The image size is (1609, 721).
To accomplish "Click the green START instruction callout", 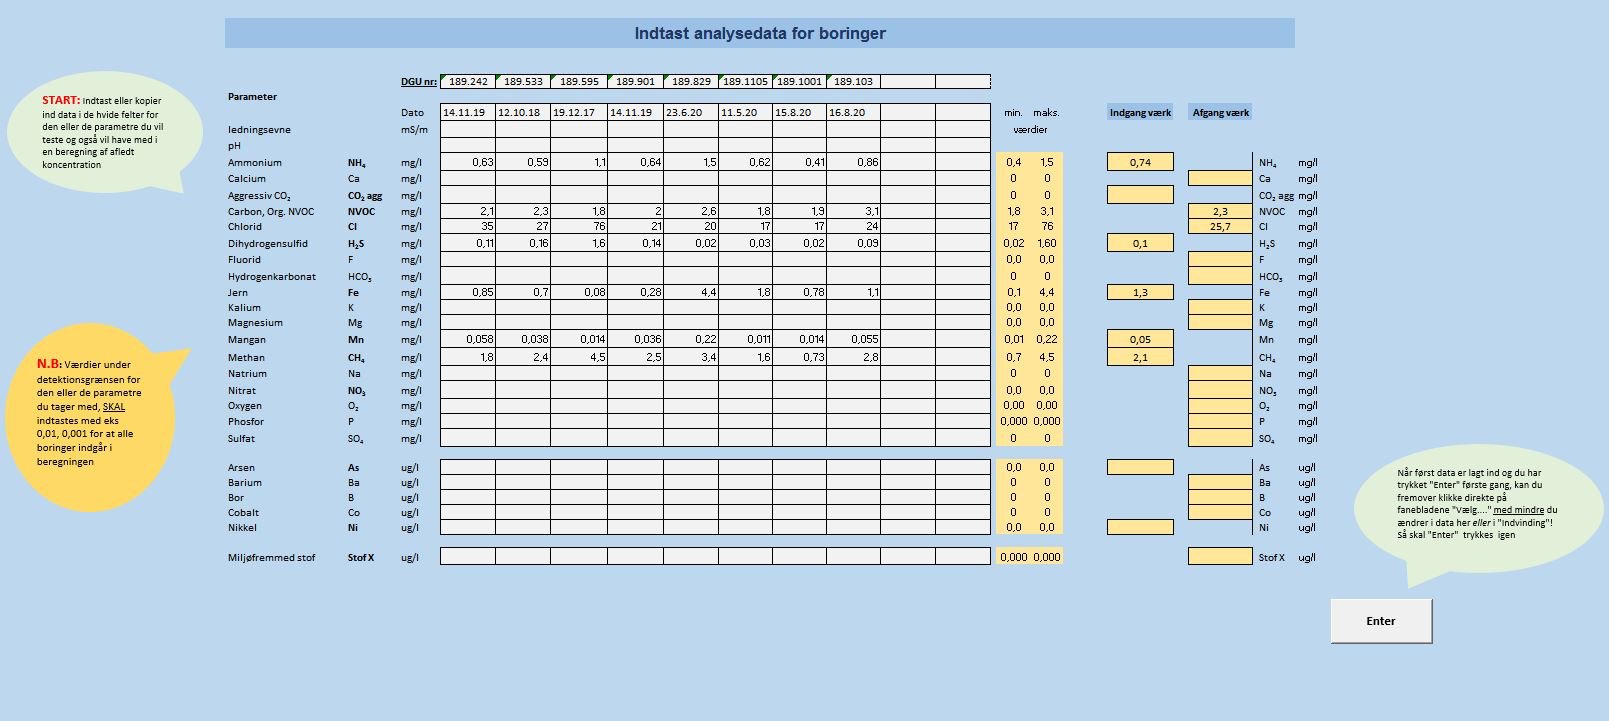I will 100,133.
